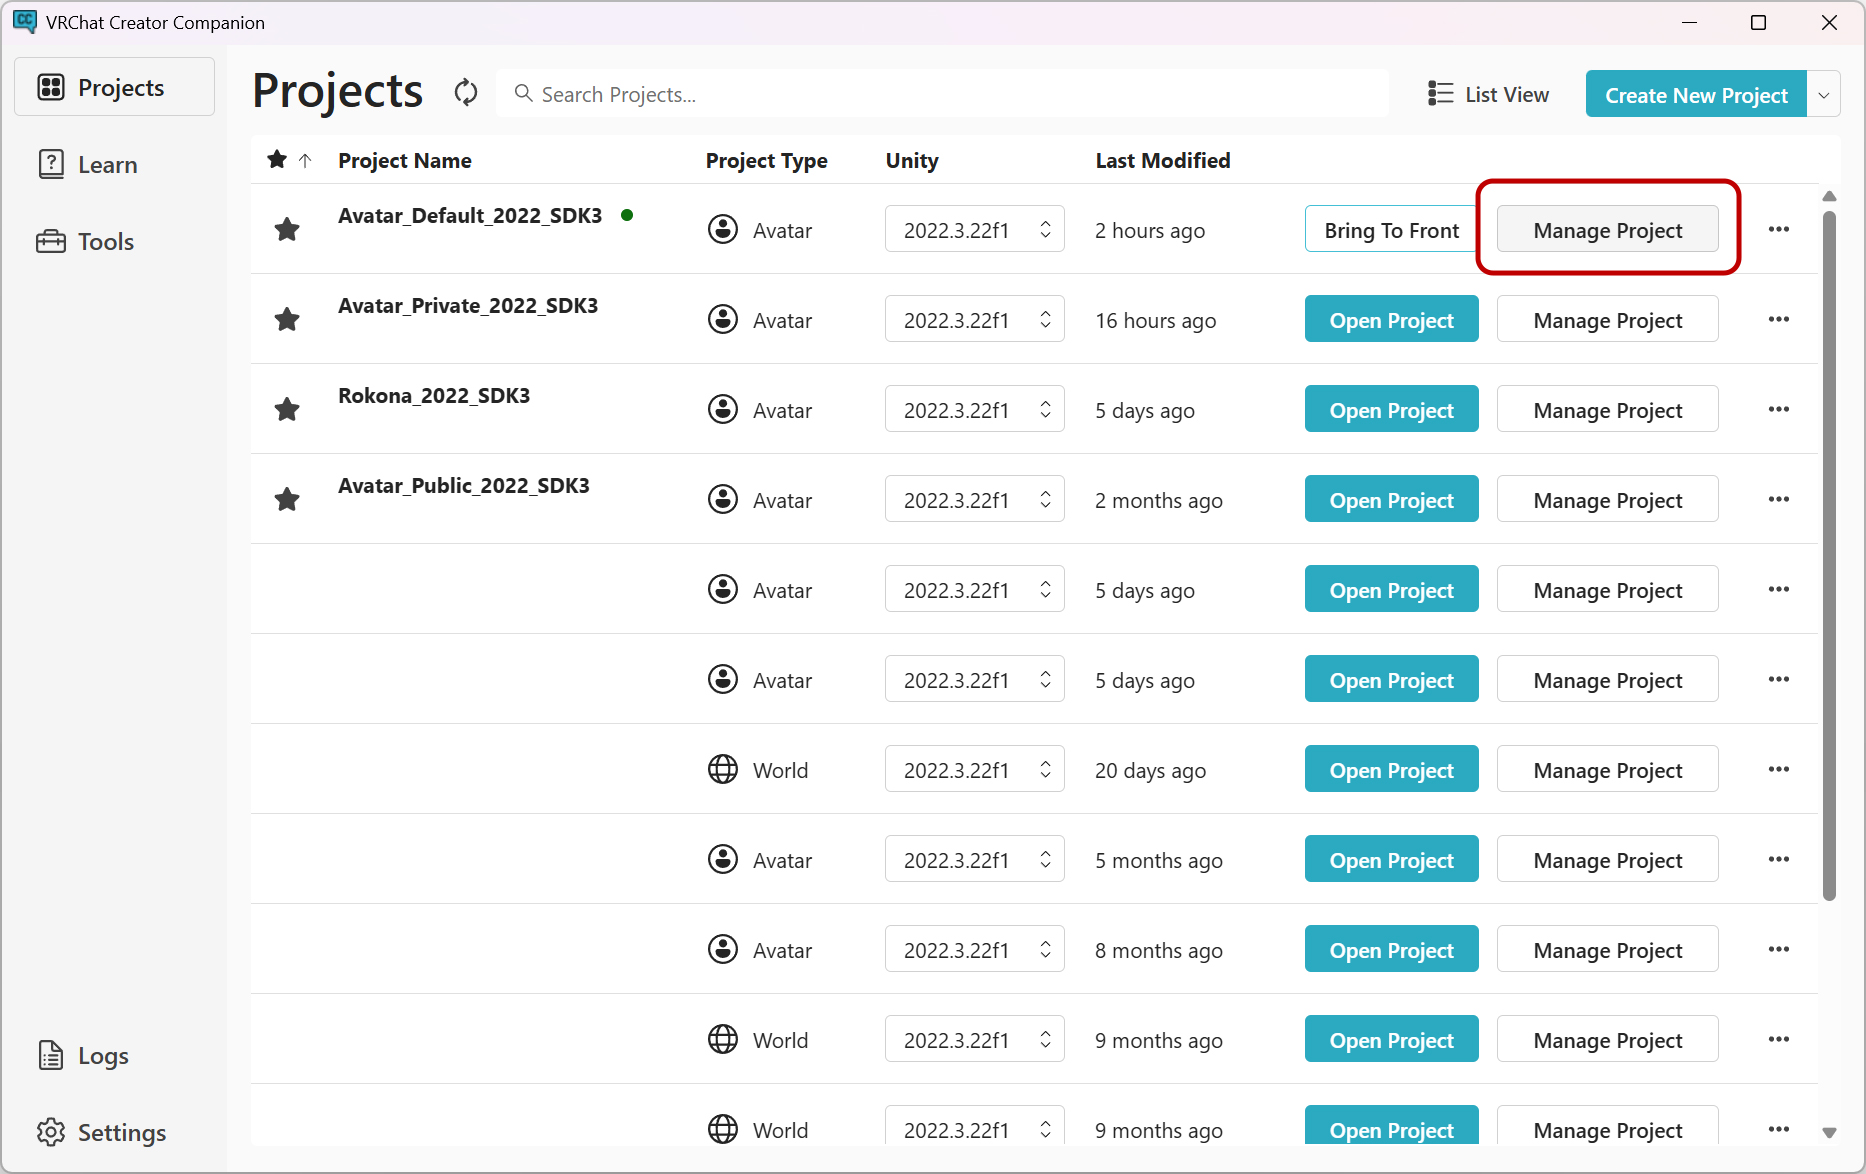Focus the Search Projects field
This screenshot has height=1174, width=1866.
942,94
